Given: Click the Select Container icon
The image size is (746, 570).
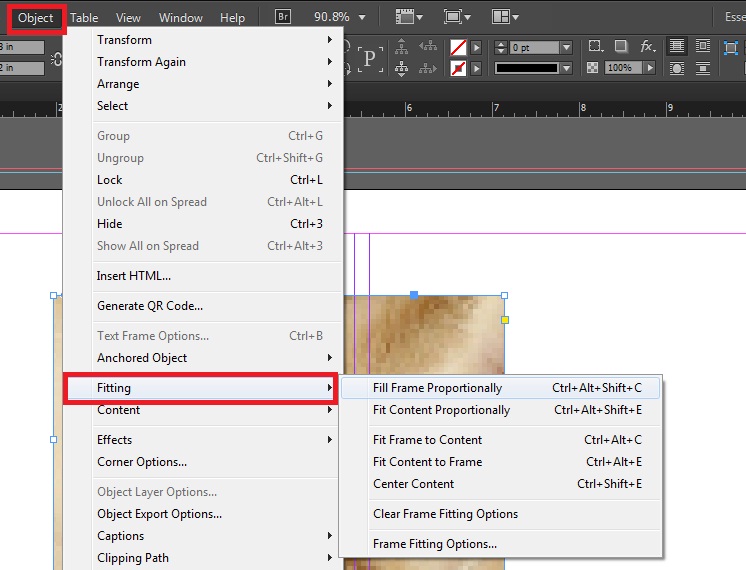Looking at the screenshot, I should coord(402,47).
